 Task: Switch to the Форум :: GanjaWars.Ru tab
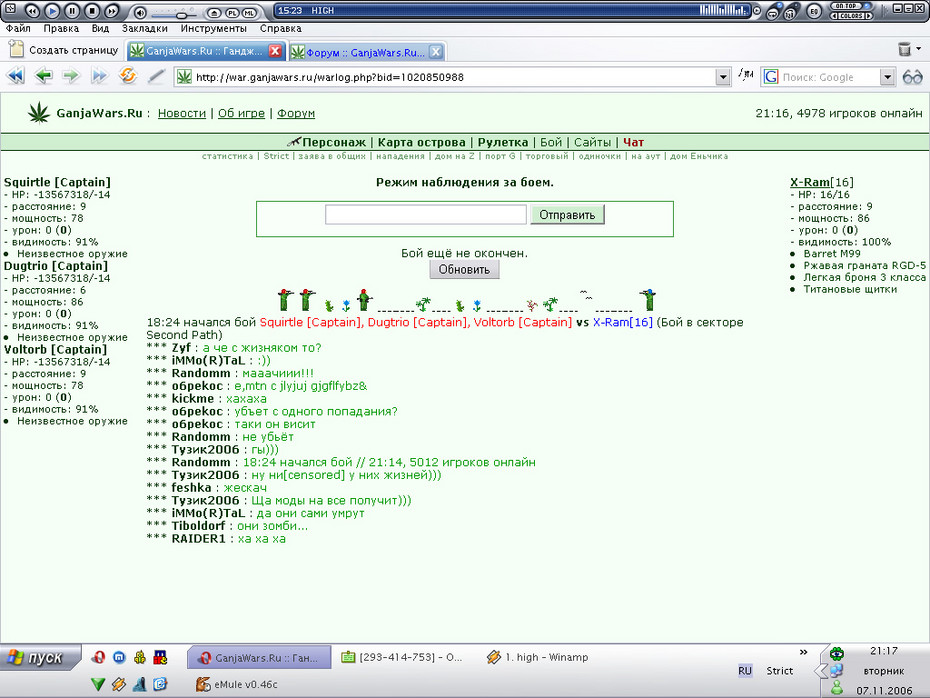(365, 52)
